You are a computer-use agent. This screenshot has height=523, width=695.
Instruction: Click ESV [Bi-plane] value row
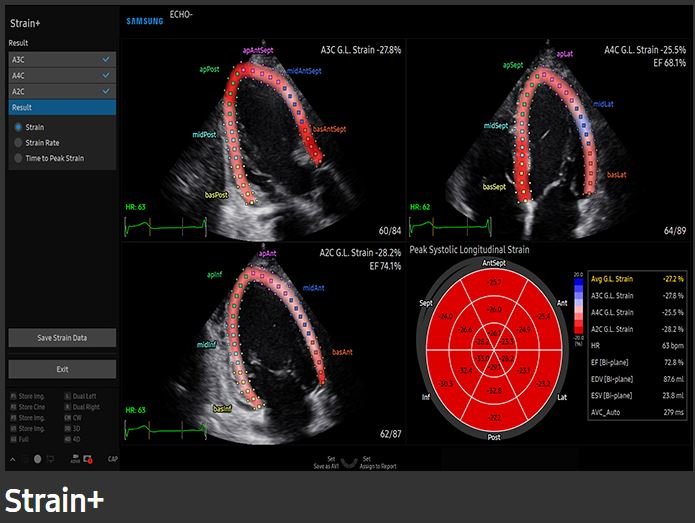point(637,395)
